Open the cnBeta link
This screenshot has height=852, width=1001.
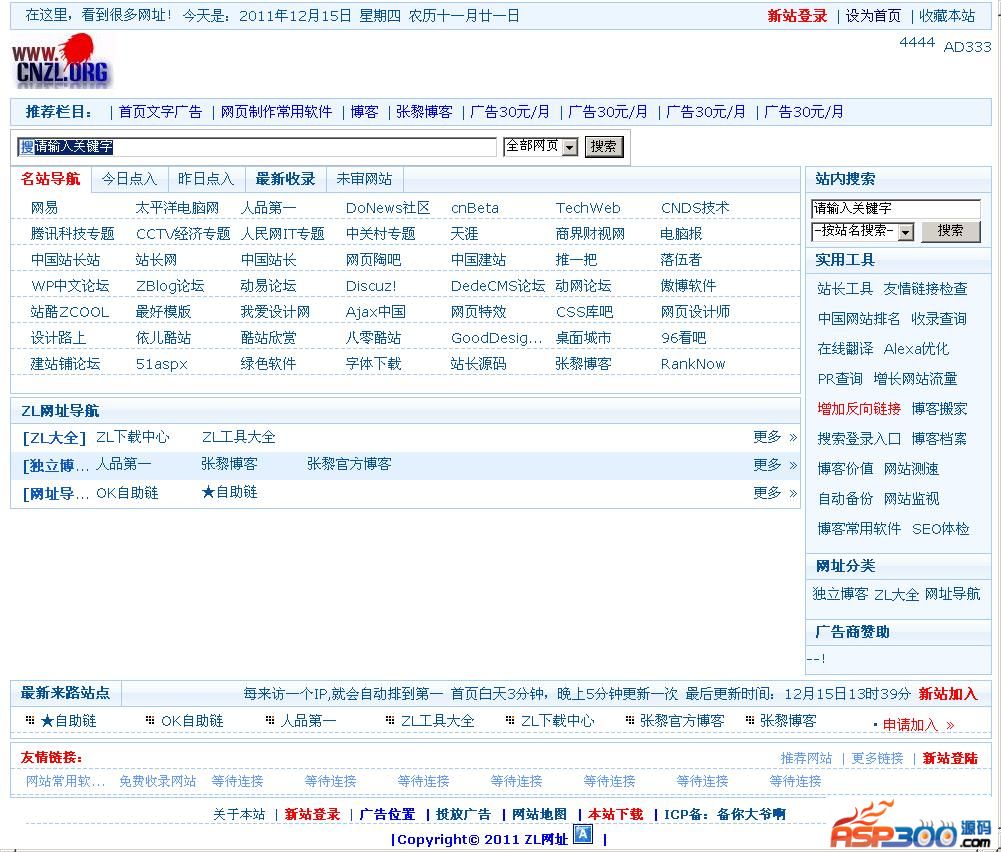pyautogui.click(x=474, y=208)
